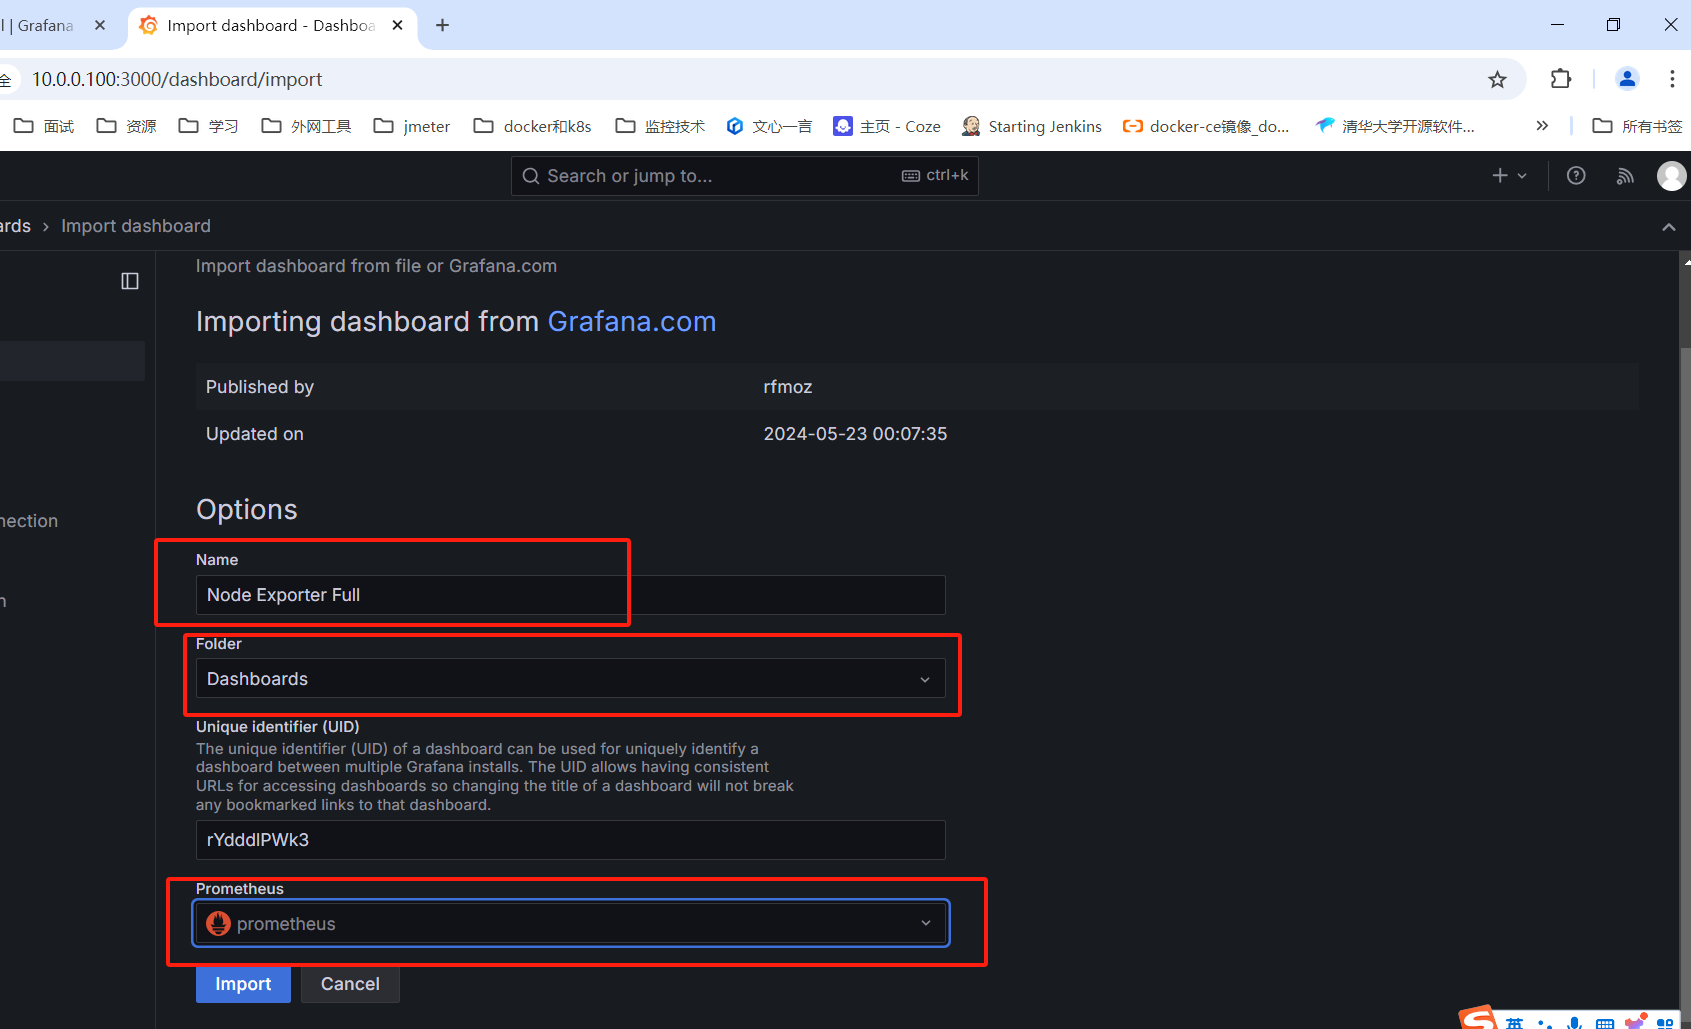Open the 监控技术 bookmark folder

660,126
